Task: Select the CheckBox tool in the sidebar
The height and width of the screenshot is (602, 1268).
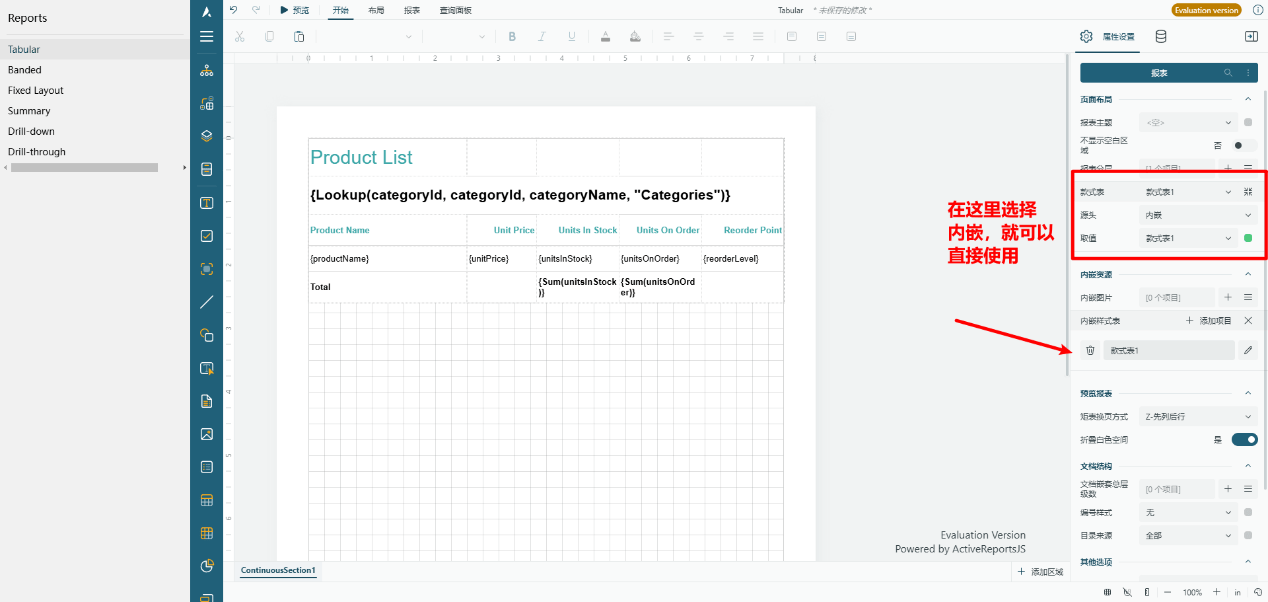Action: (206, 236)
